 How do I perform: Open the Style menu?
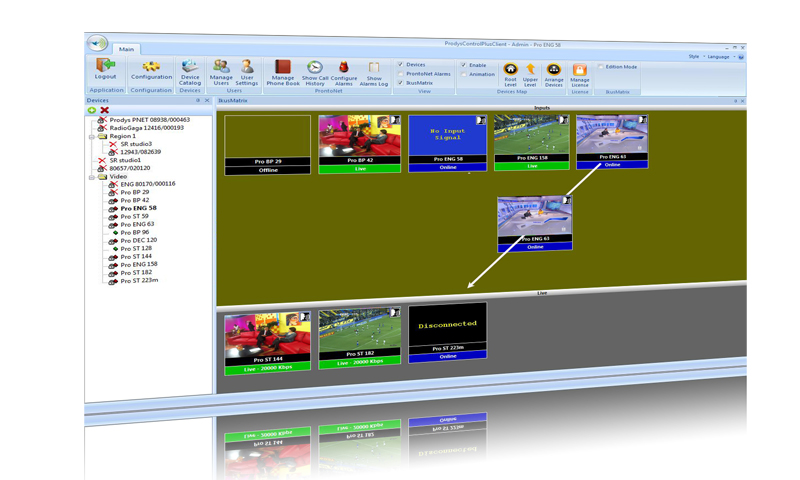694,57
